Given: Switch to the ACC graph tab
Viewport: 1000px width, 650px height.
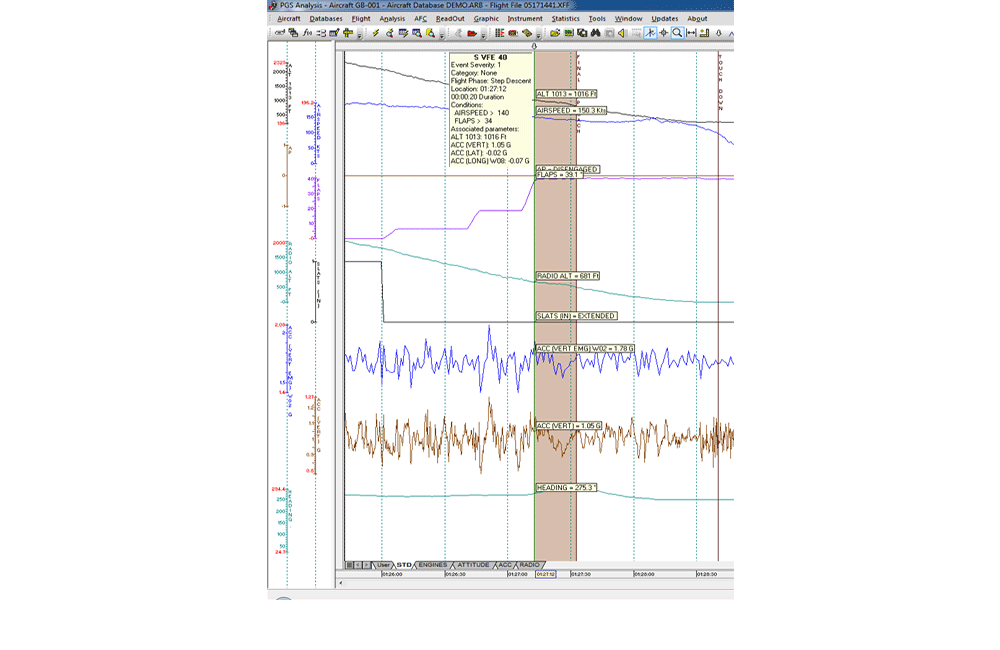Looking at the screenshot, I should pyautogui.click(x=504, y=565).
